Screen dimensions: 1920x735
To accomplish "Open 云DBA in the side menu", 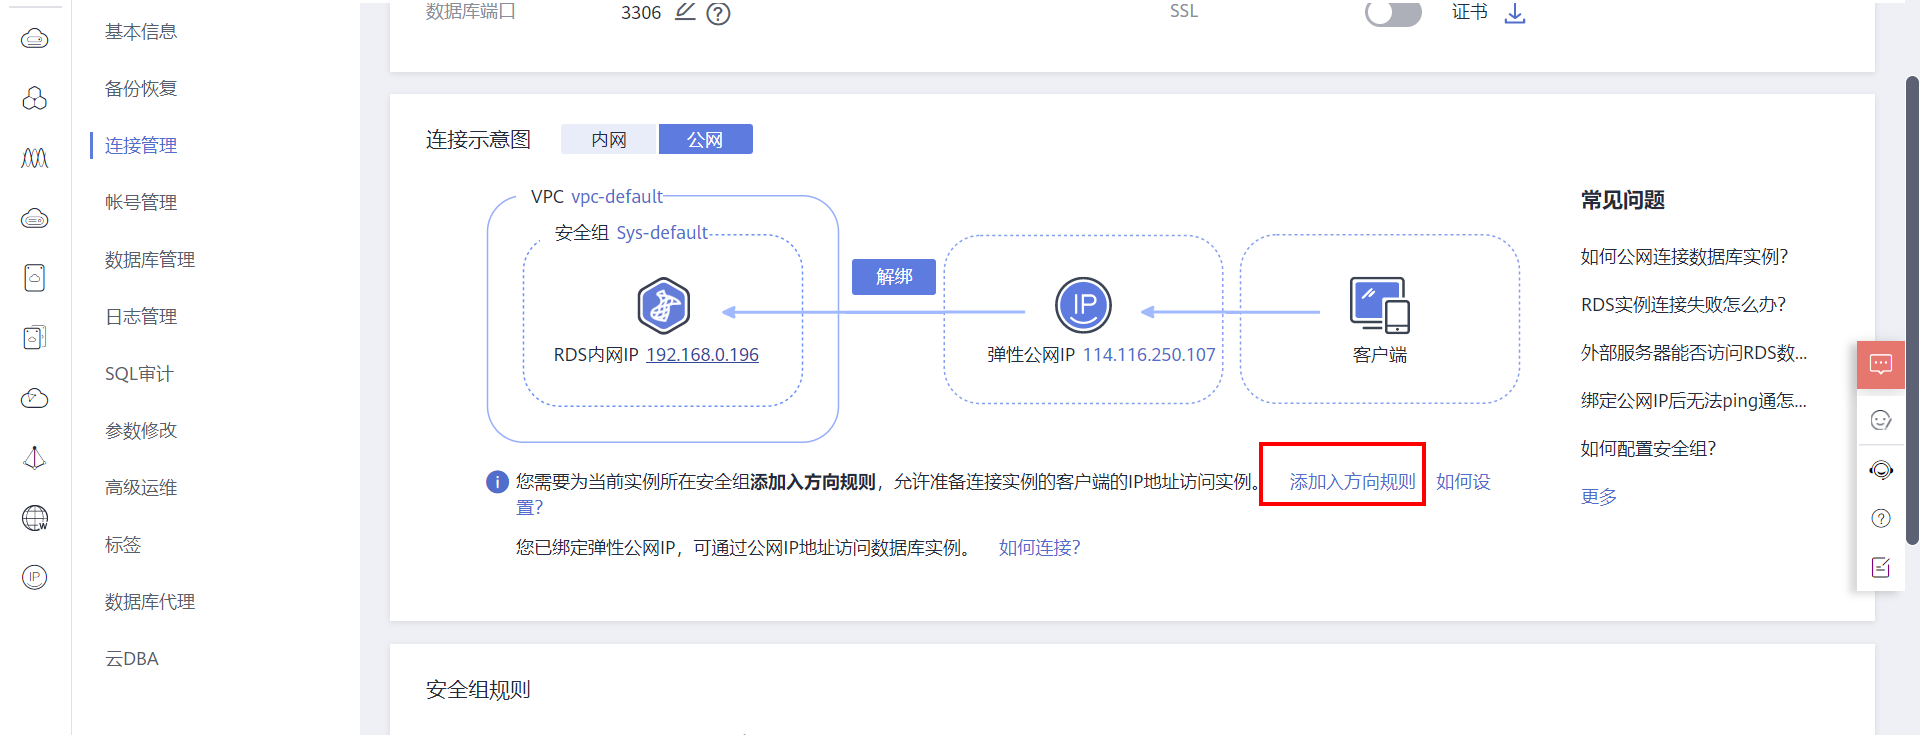I will click(132, 659).
